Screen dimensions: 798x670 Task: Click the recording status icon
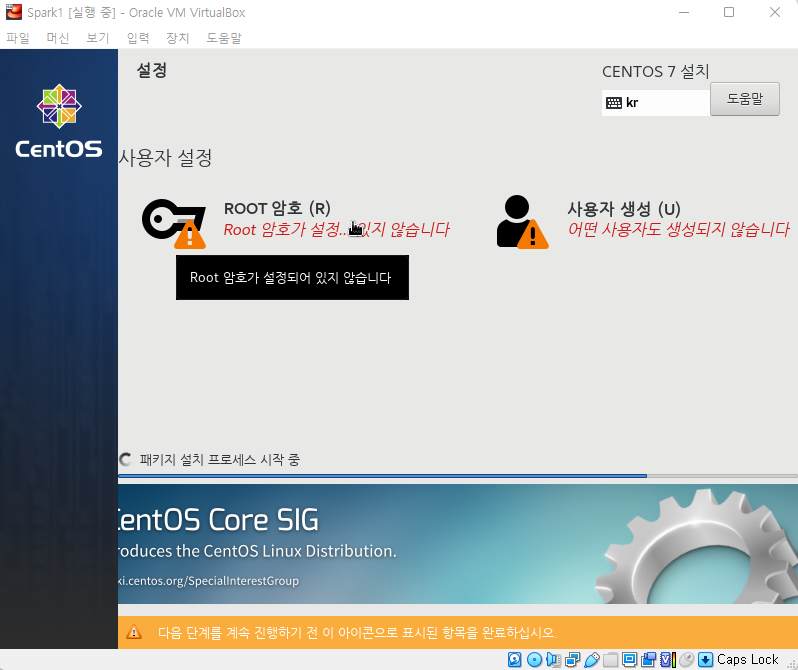648,660
